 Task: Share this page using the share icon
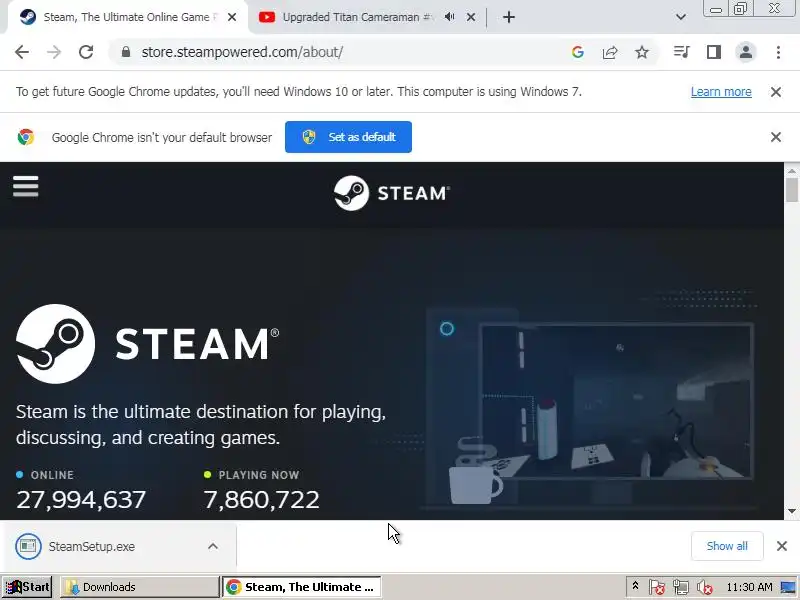click(x=610, y=52)
